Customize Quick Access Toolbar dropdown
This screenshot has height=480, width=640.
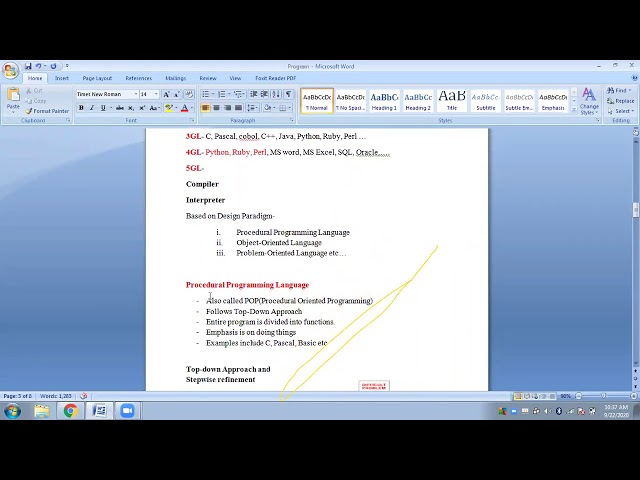(x=67, y=66)
